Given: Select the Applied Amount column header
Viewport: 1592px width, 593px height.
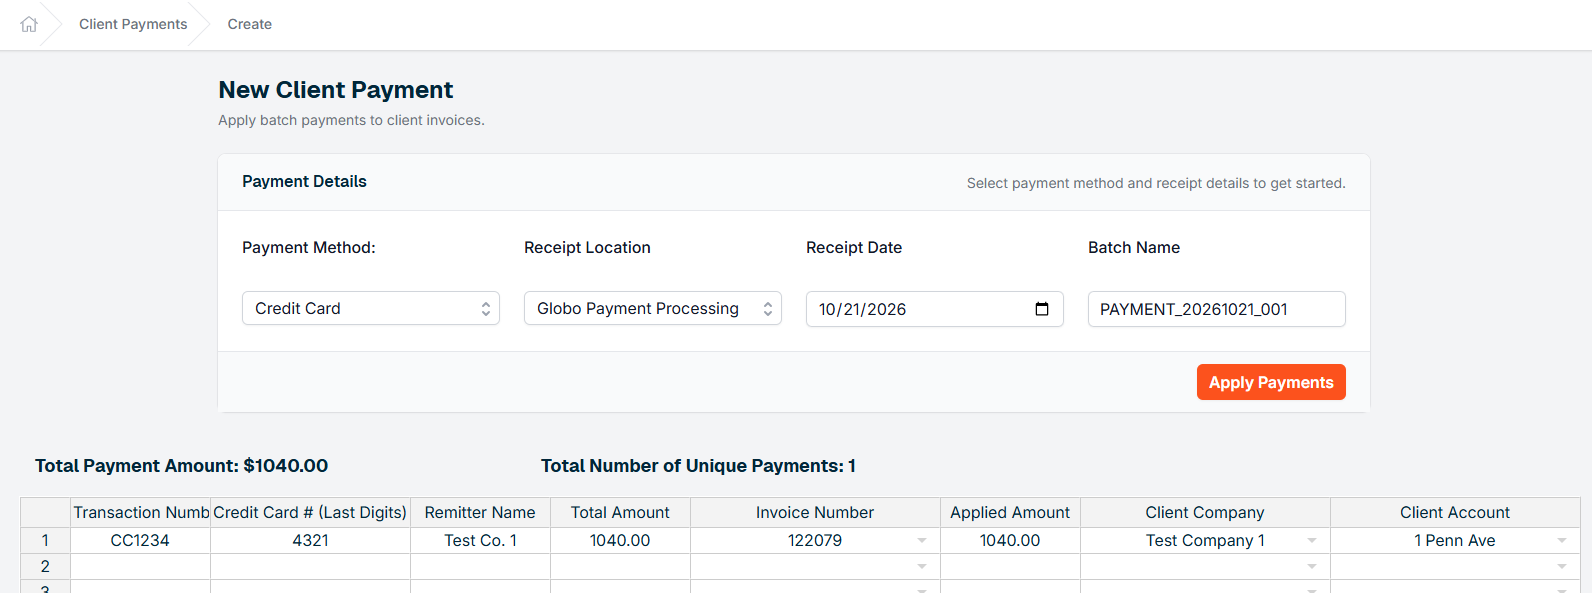Looking at the screenshot, I should 1010,512.
